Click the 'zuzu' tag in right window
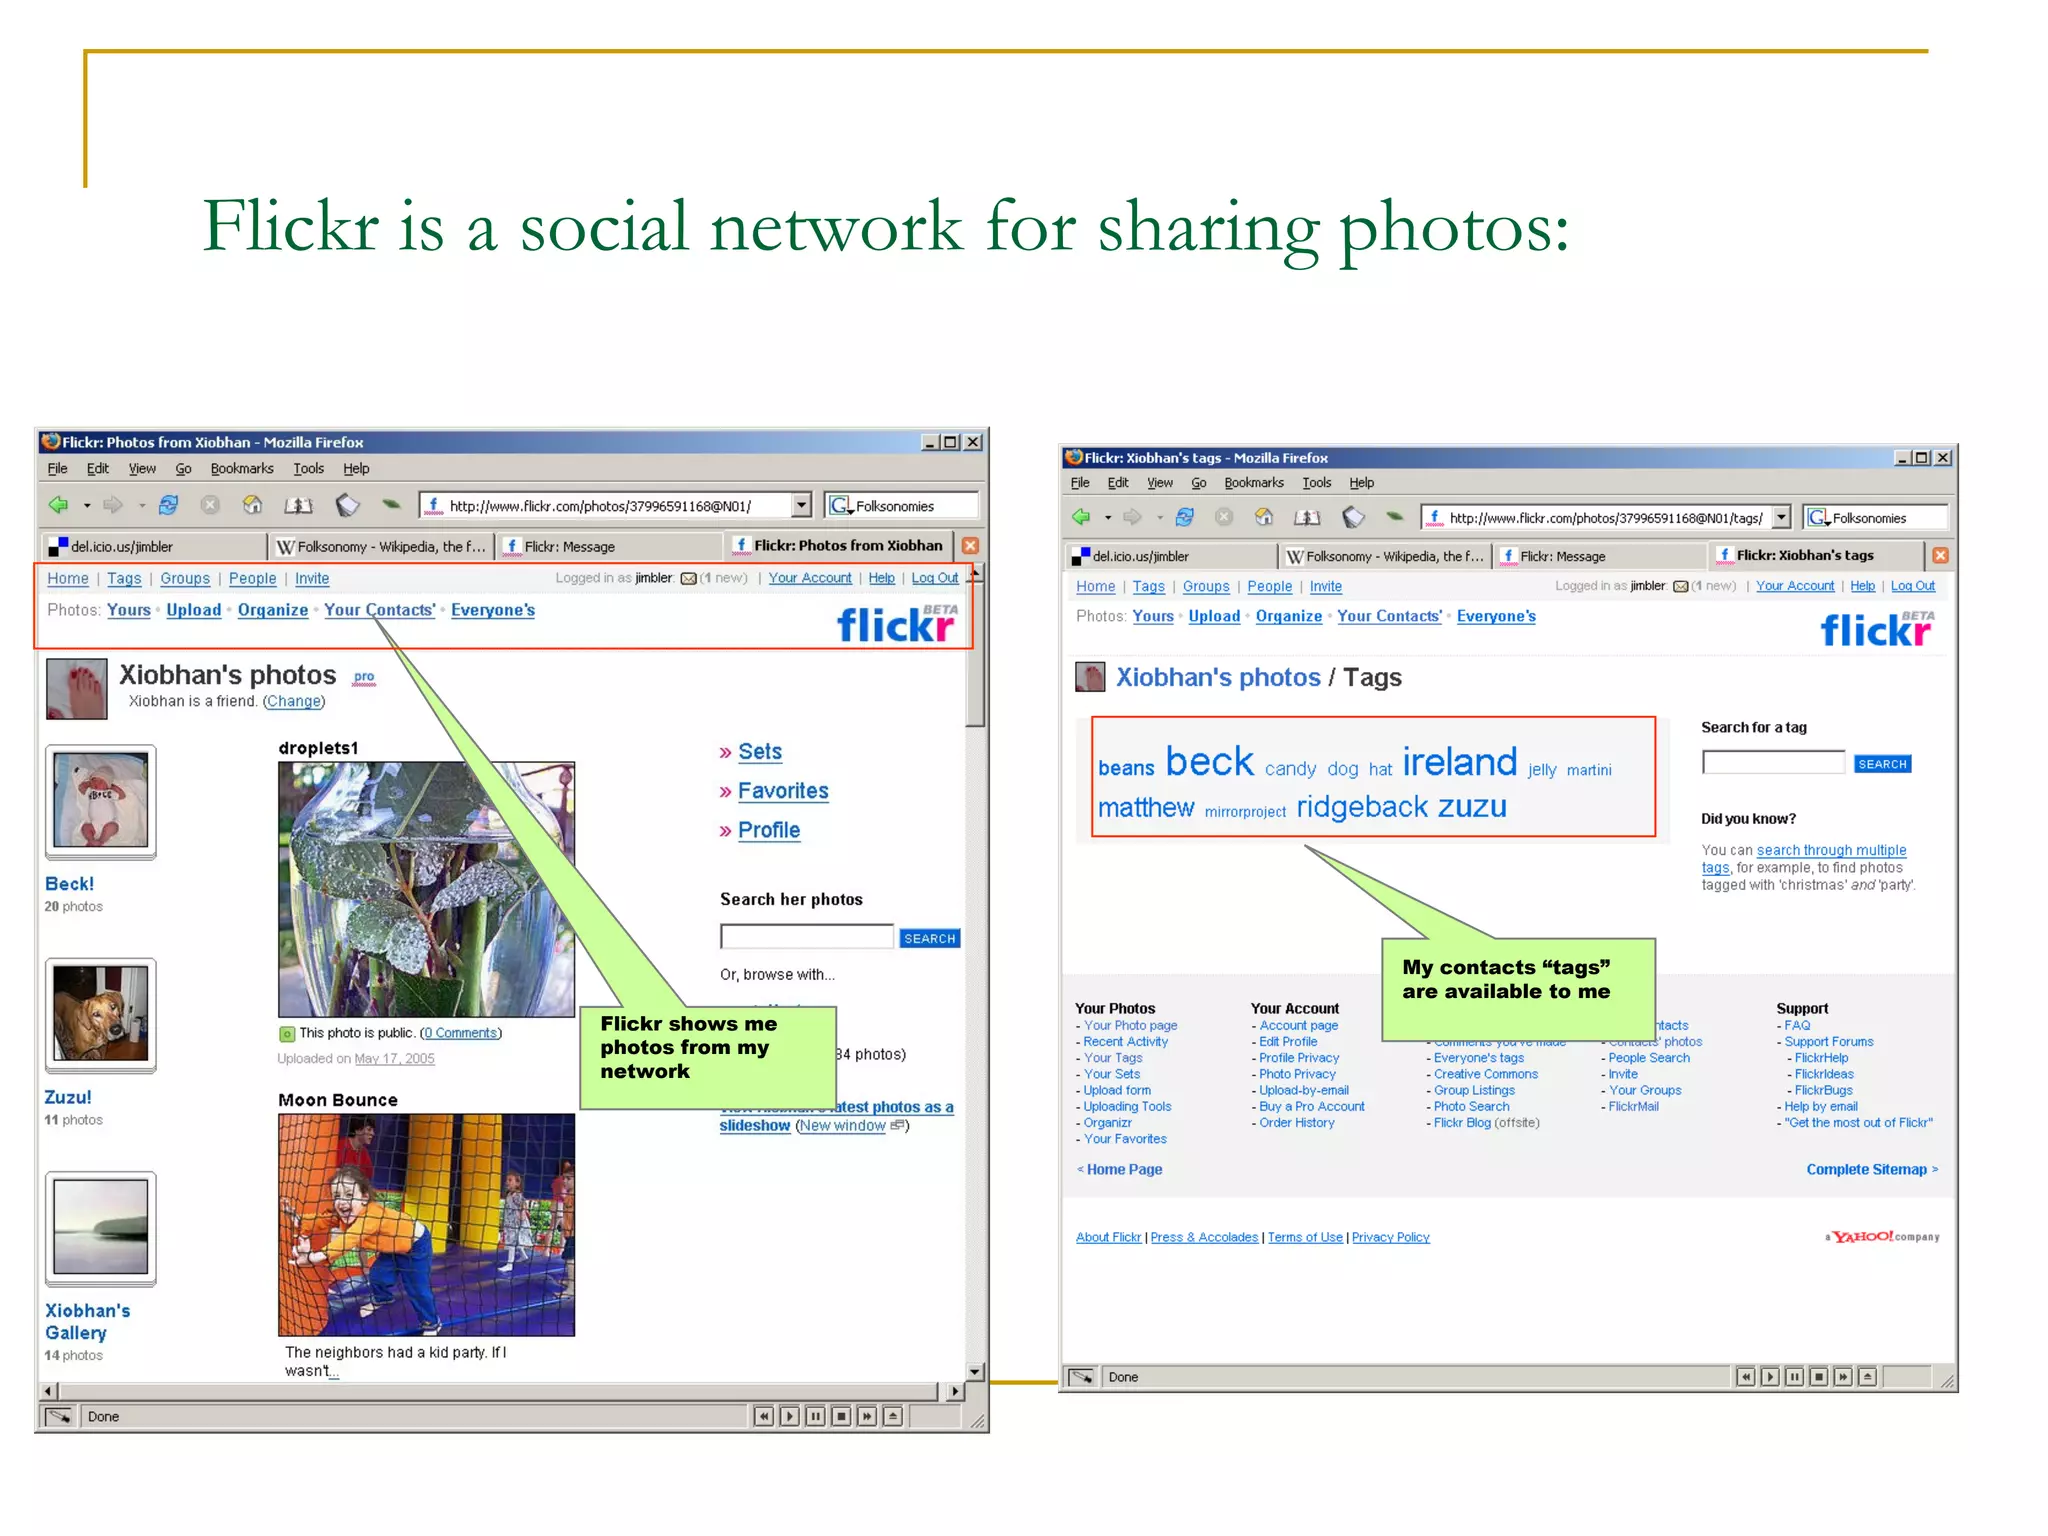This screenshot has width=2048, height=1536. (x=1472, y=806)
